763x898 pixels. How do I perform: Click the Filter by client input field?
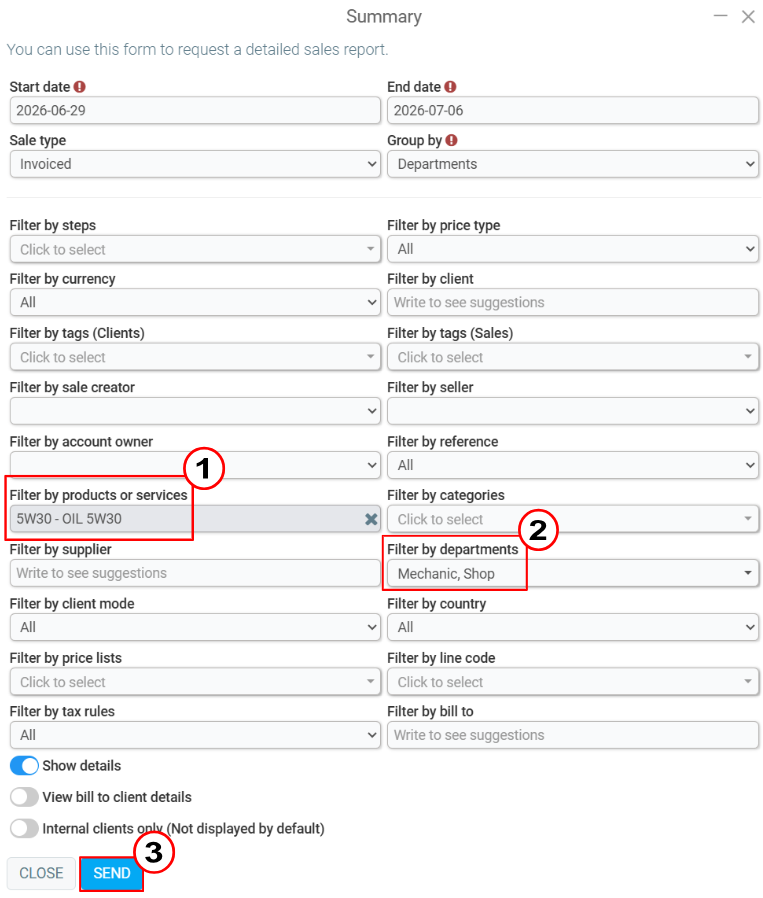573,302
